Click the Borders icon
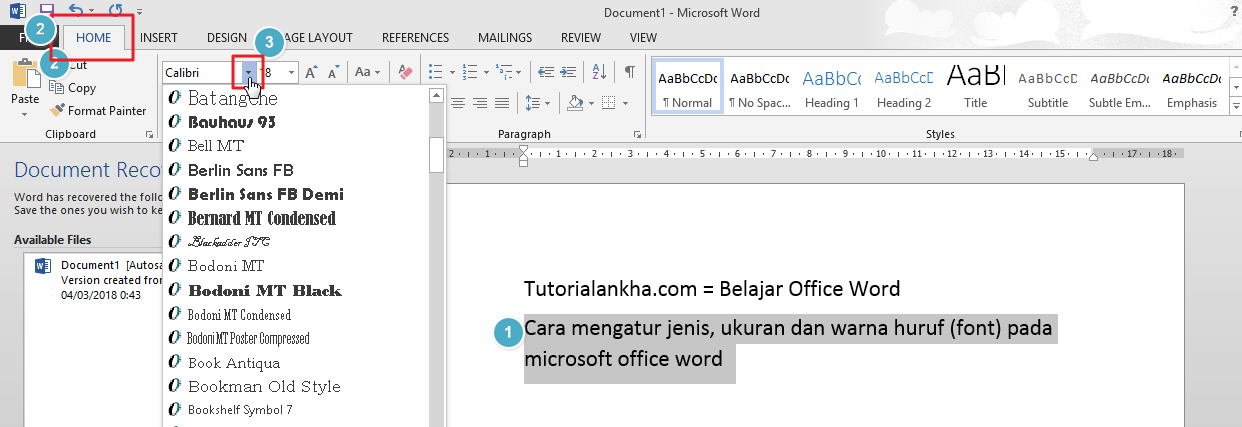This screenshot has height=427, width=1242. (x=608, y=102)
